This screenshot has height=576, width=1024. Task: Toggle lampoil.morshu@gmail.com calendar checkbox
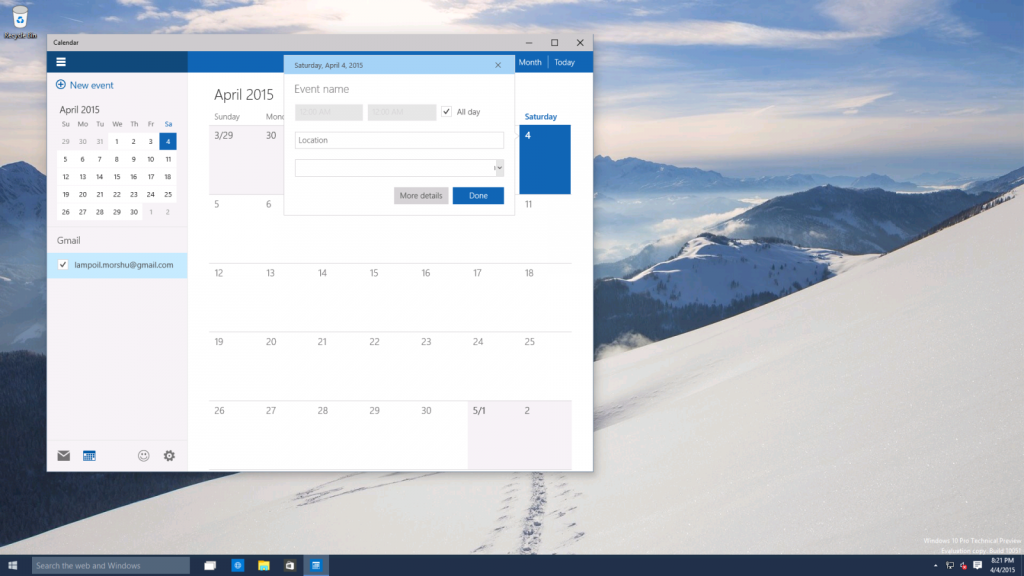point(63,264)
